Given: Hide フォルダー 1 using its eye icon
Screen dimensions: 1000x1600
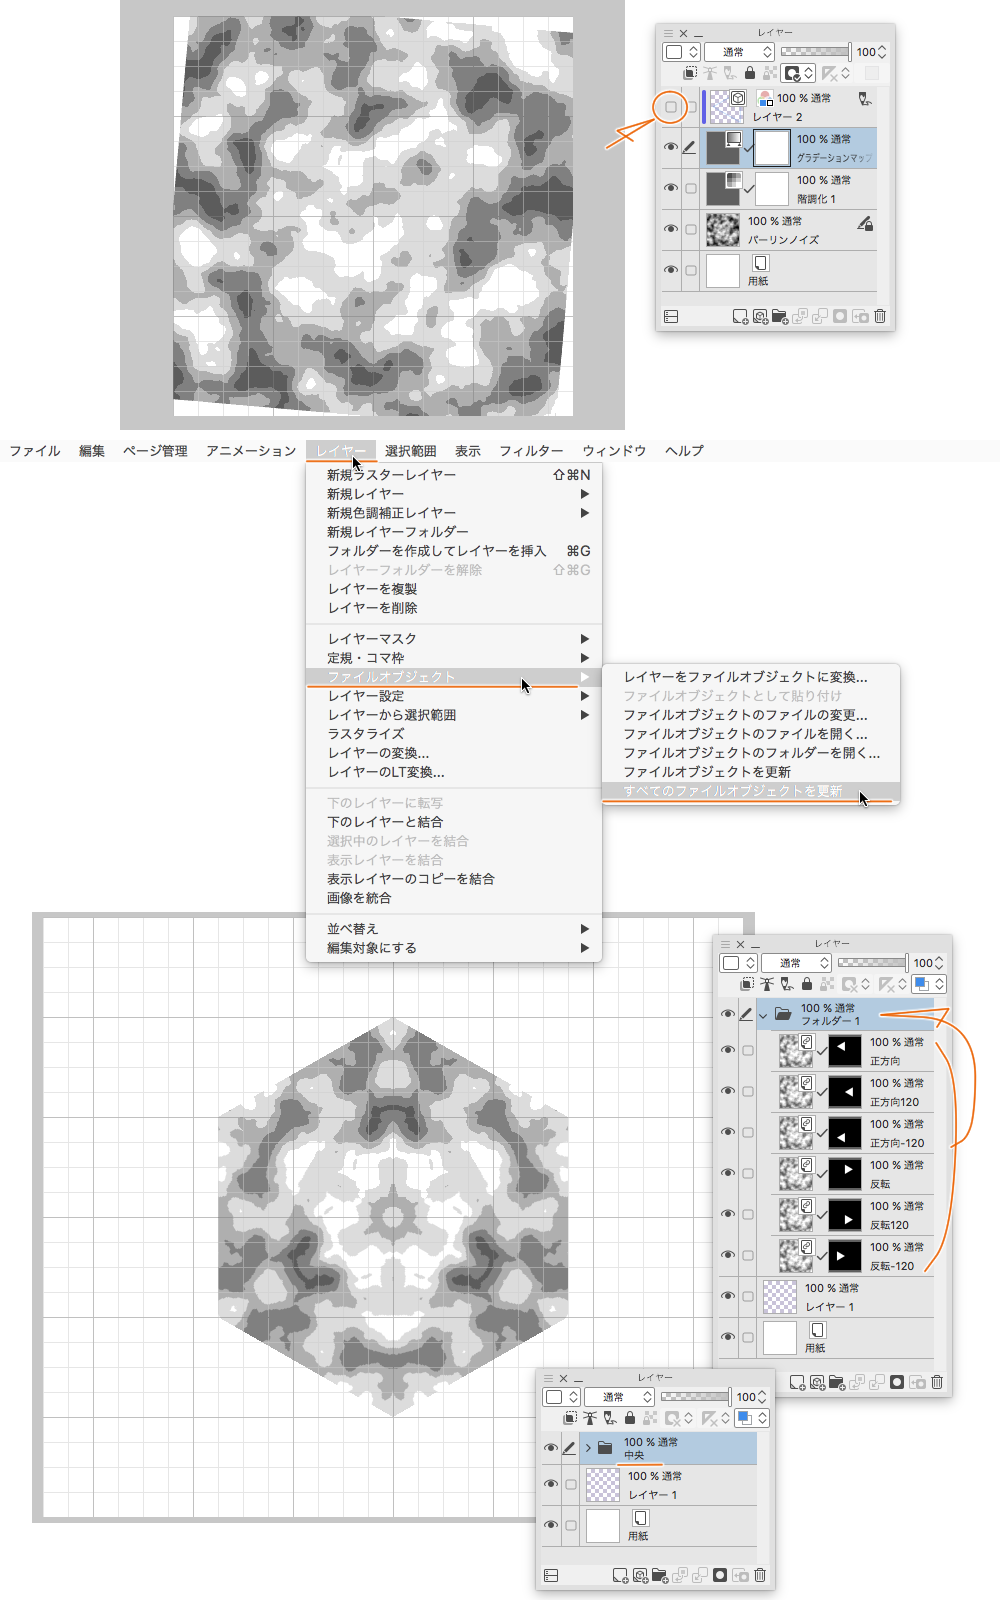Looking at the screenshot, I should 728,1014.
